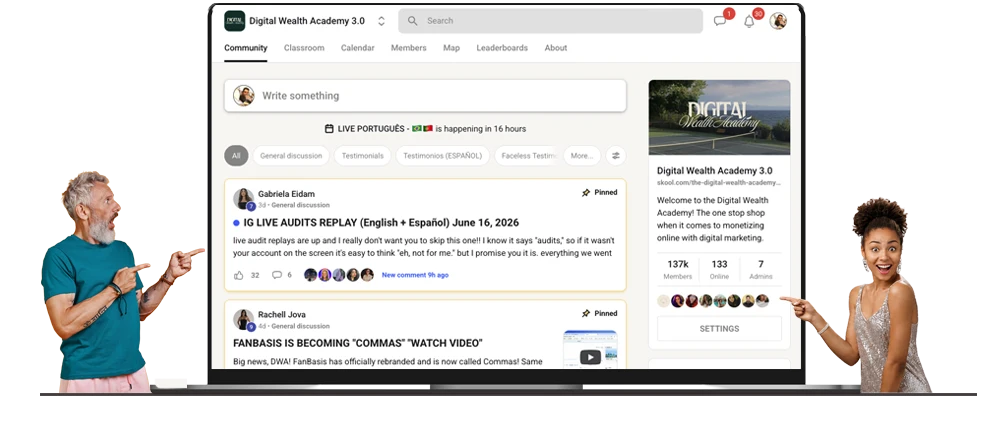Viewport: 1000px width, 434px height.
Task: Click Gabriela Eidam author name
Action: pos(286,194)
